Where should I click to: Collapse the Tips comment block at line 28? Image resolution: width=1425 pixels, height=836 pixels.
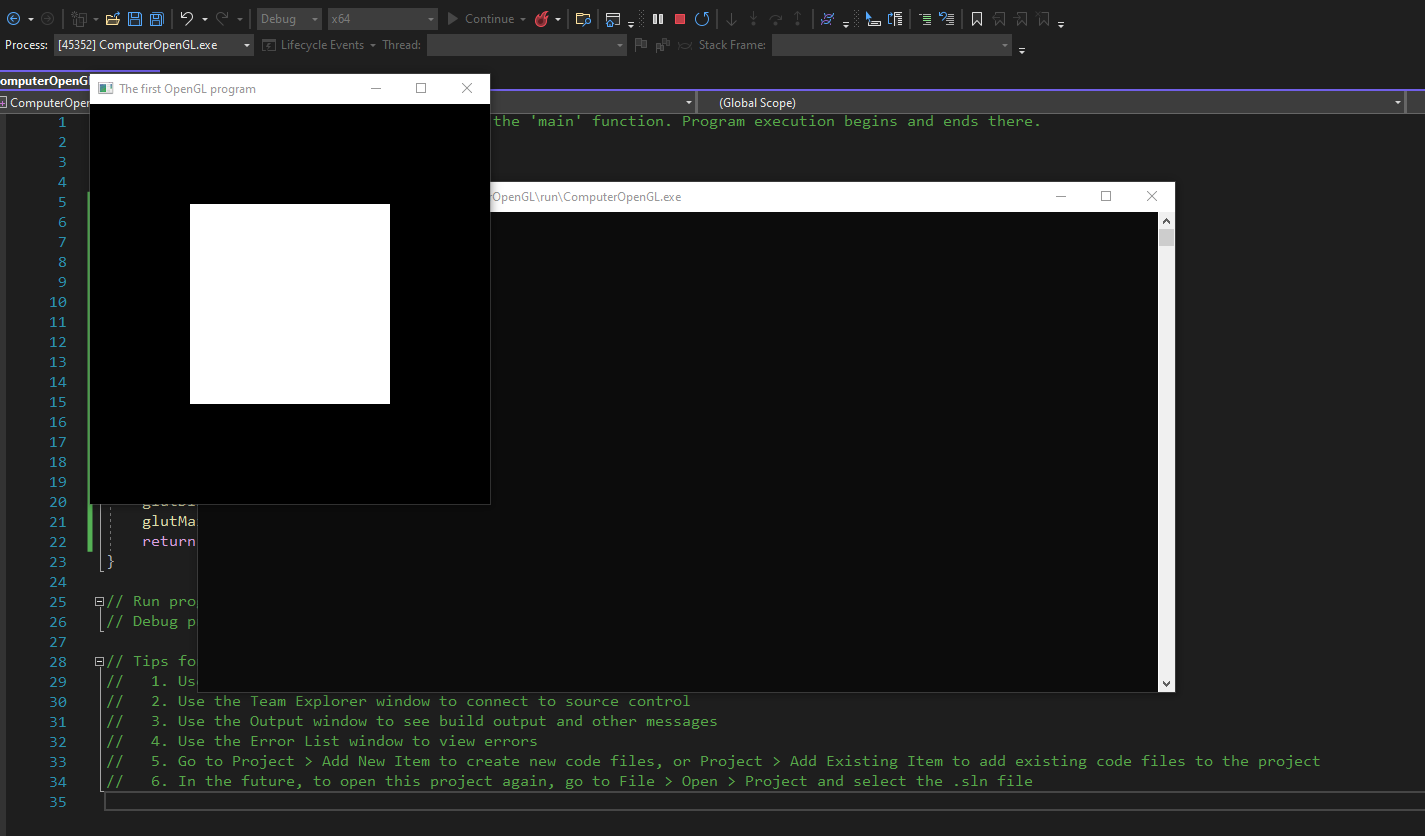pos(99,661)
